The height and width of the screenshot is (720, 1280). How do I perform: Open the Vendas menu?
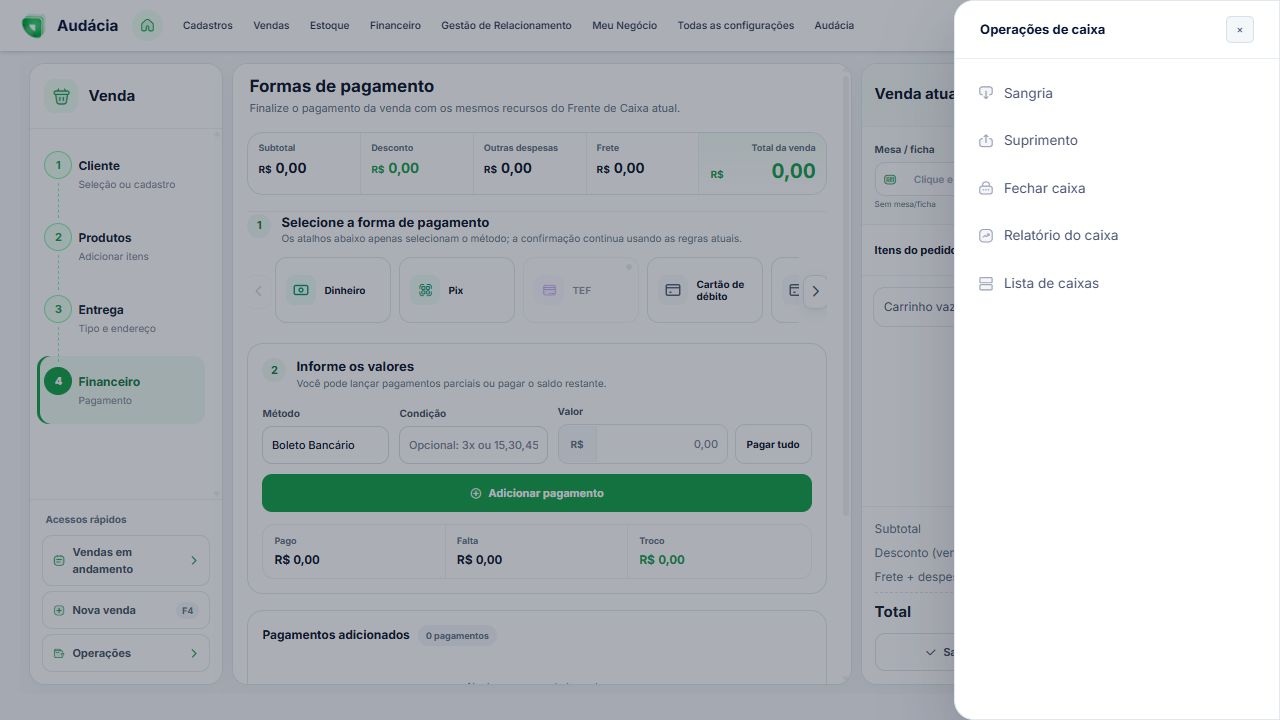tap(271, 25)
